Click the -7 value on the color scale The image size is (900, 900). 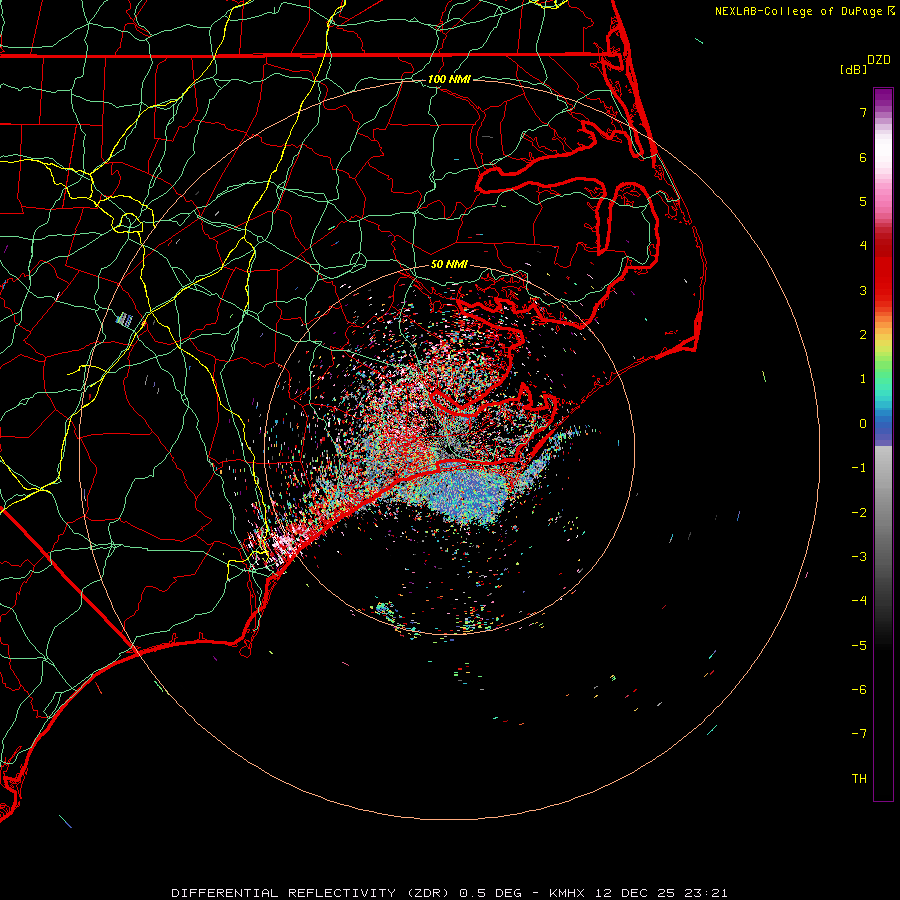click(x=859, y=734)
